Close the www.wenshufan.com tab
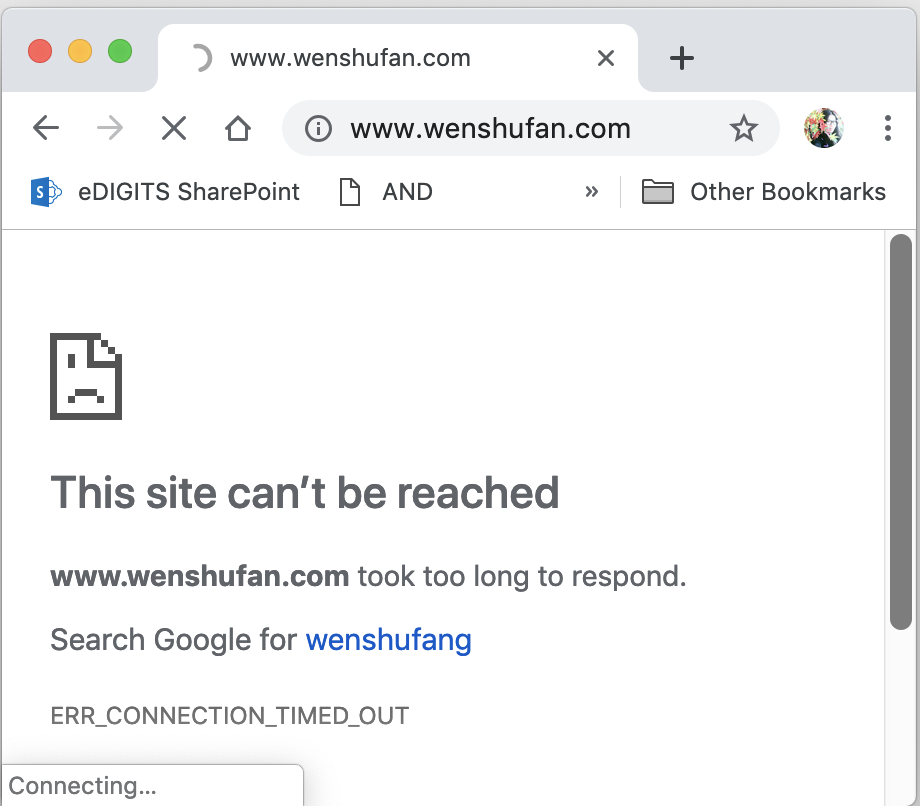Viewport: 920px width, 806px height. tap(605, 58)
